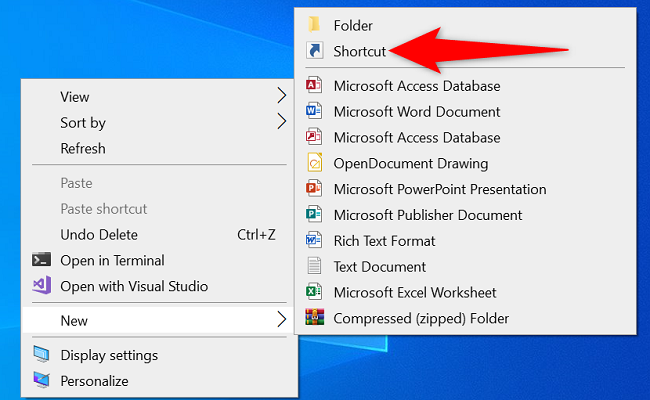Click the Ctrl+Z shortcut label

[256, 235]
